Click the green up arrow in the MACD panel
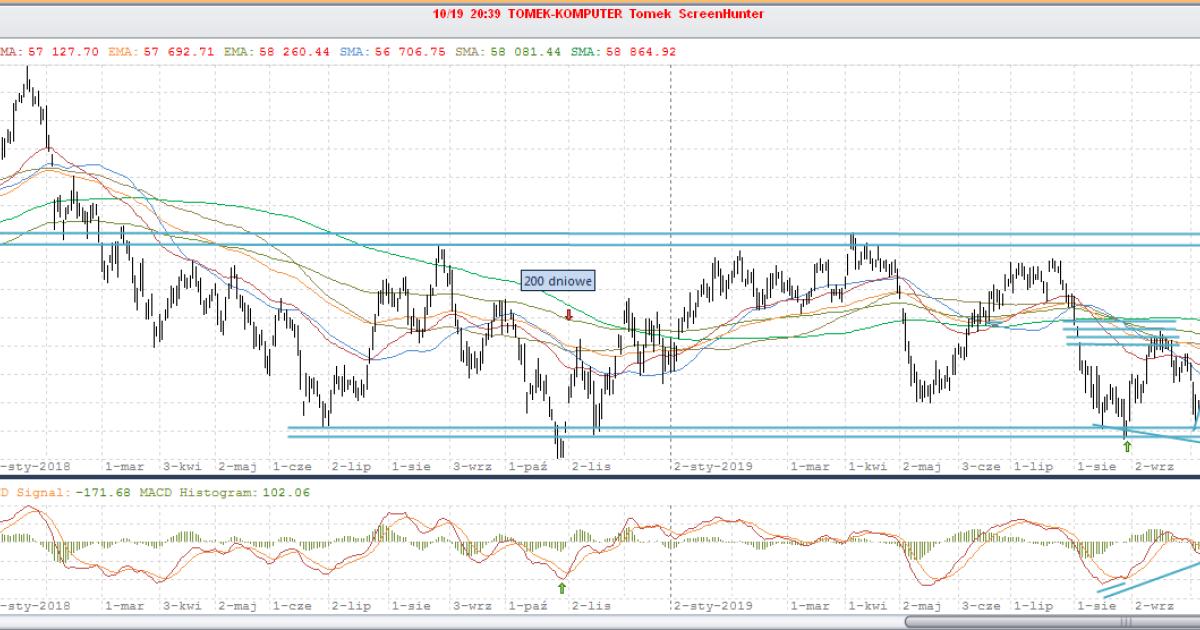 562,588
